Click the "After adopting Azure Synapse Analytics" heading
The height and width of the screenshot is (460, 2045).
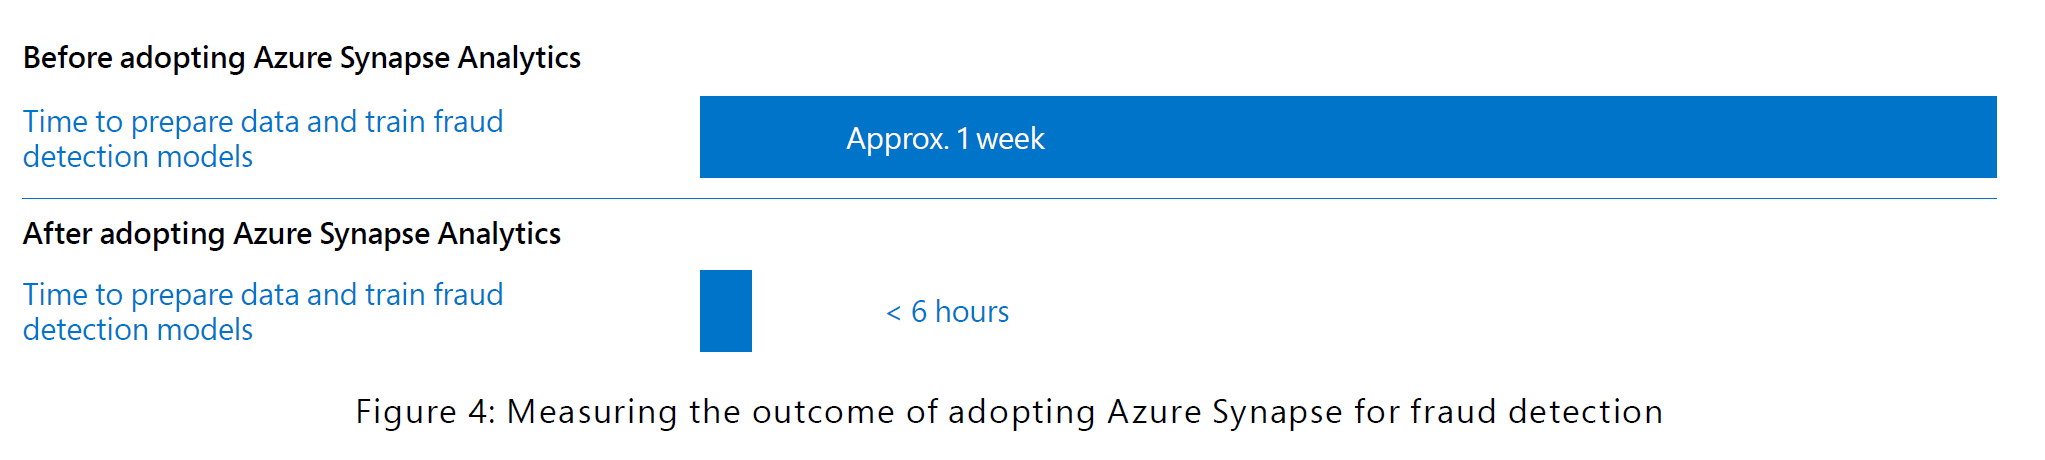coord(291,234)
